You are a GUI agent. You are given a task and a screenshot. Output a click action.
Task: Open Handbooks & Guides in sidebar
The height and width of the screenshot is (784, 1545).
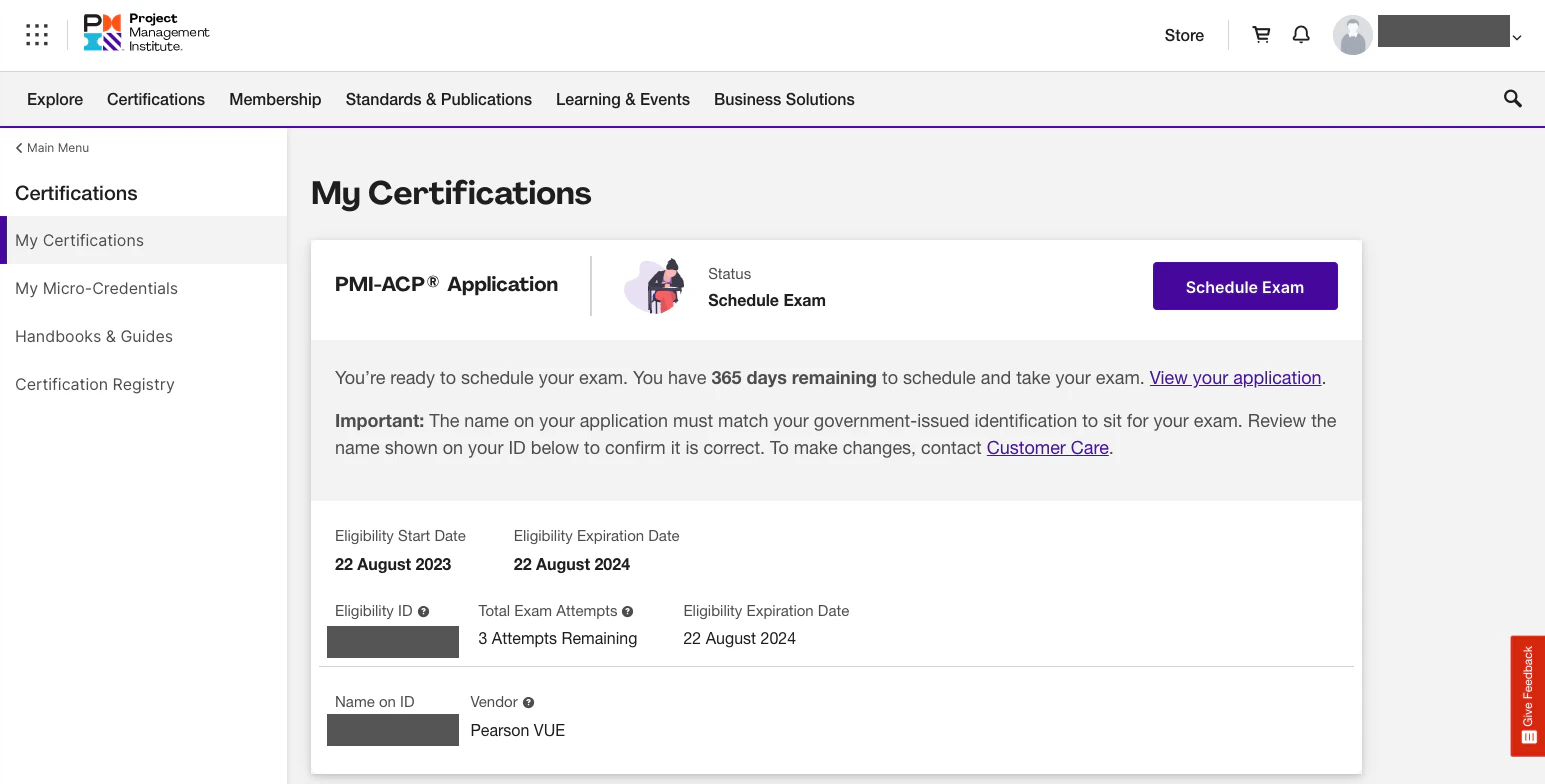click(144, 336)
